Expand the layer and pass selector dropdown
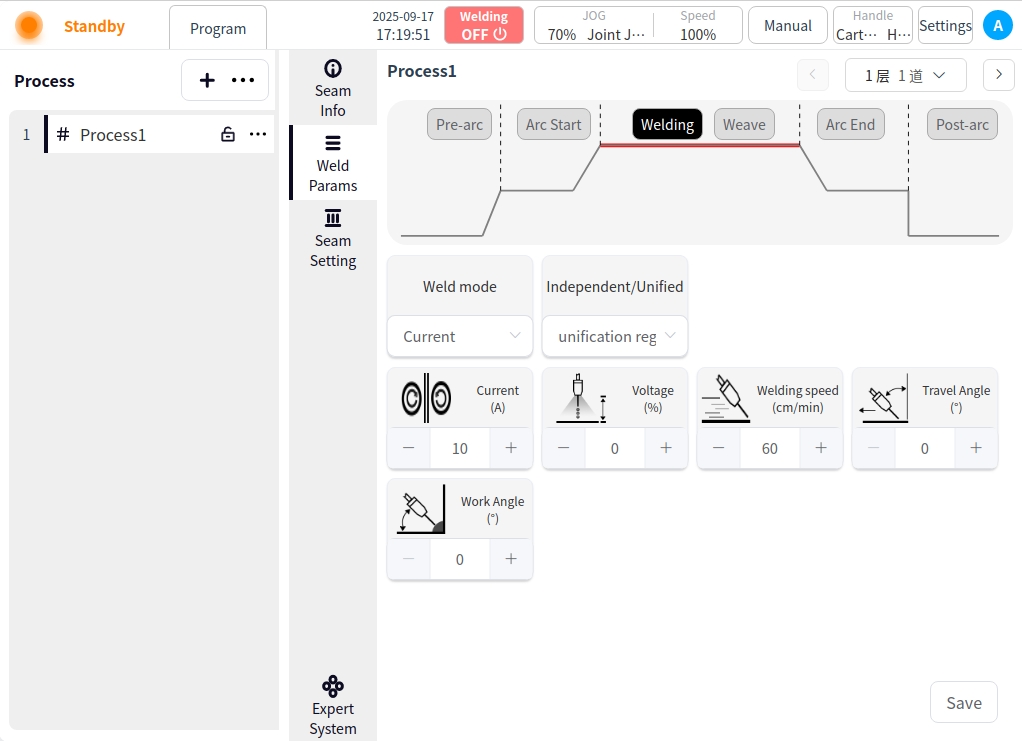1022x741 pixels. (x=905, y=76)
